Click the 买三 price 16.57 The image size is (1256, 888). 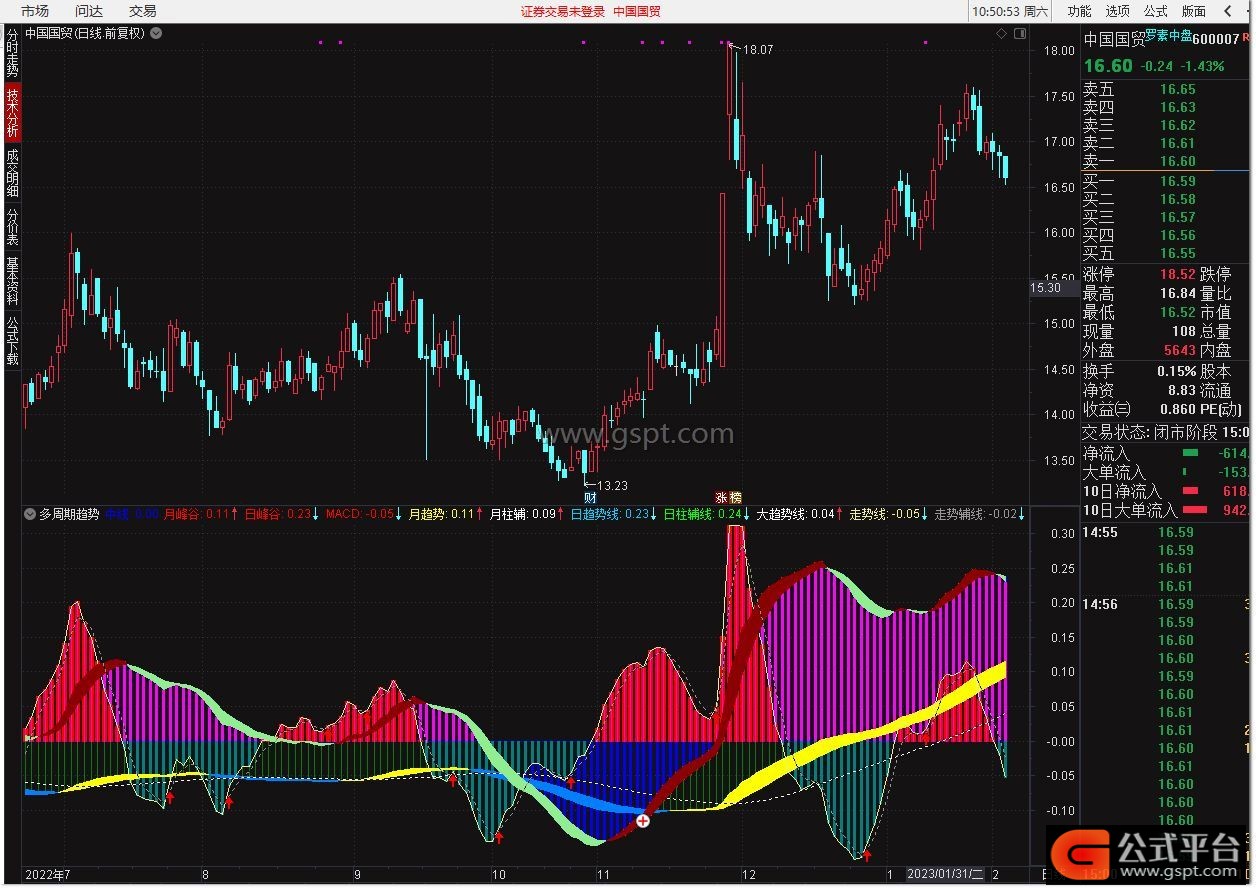coord(1177,217)
